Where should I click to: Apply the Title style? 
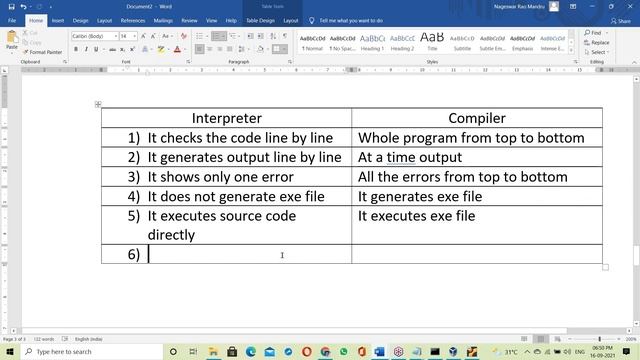click(432, 42)
